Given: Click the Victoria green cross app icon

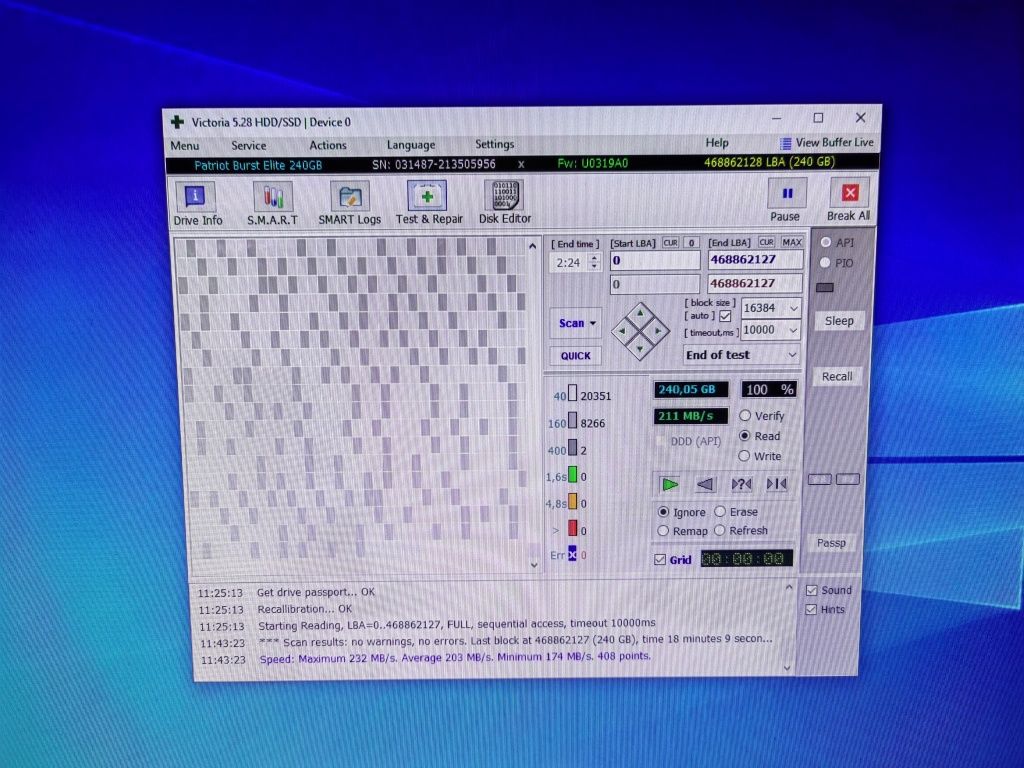Looking at the screenshot, I should point(177,122).
